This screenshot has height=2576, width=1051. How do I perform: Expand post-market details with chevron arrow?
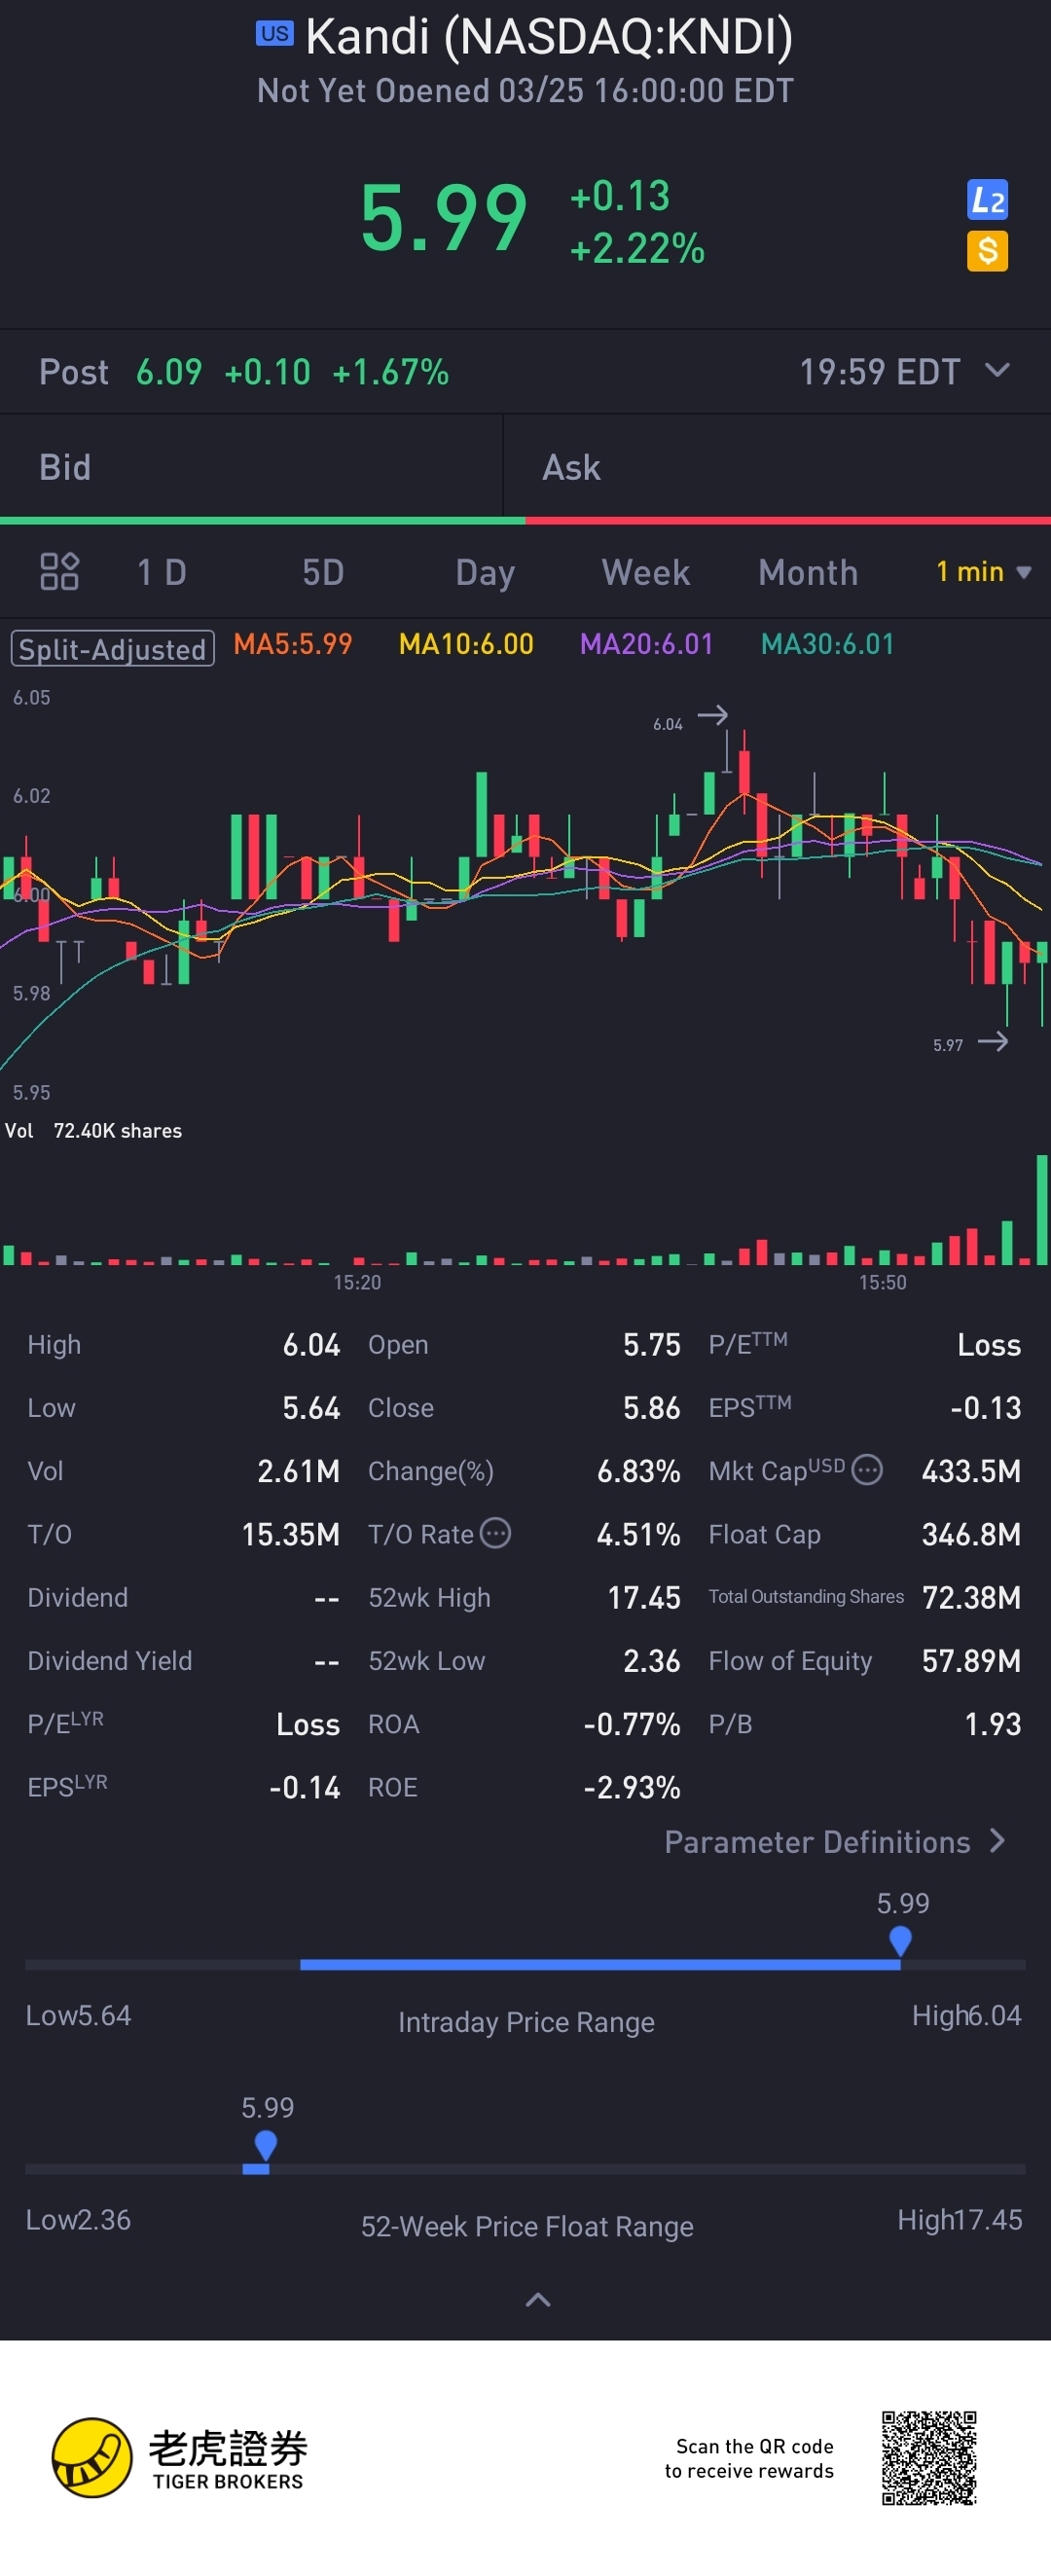point(996,371)
